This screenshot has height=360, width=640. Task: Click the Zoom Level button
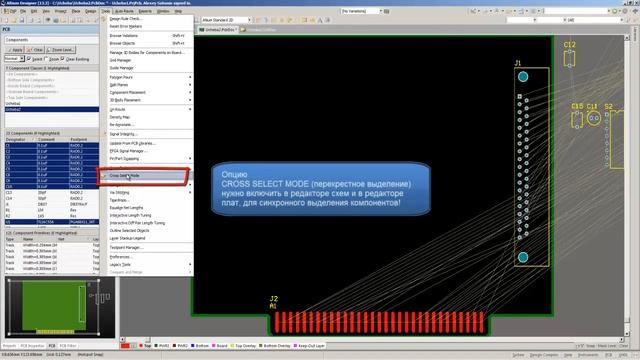click(x=60, y=50)
